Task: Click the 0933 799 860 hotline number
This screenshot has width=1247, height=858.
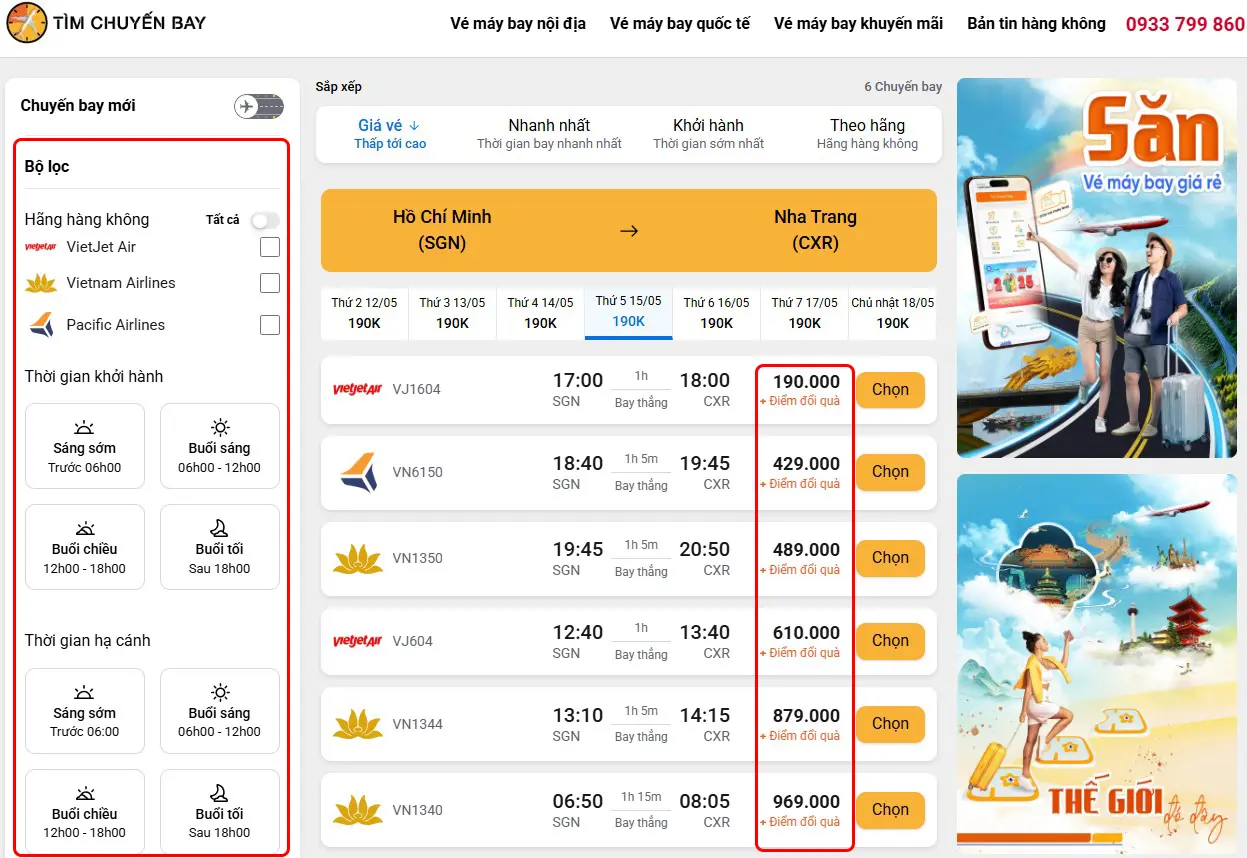Action: tap(1185, 24)
